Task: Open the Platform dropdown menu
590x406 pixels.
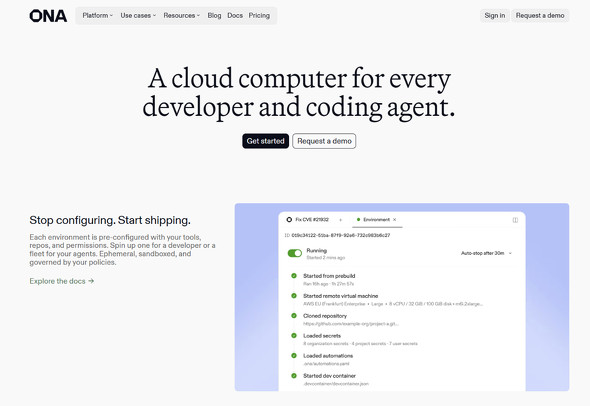Action: coord(97,15)
